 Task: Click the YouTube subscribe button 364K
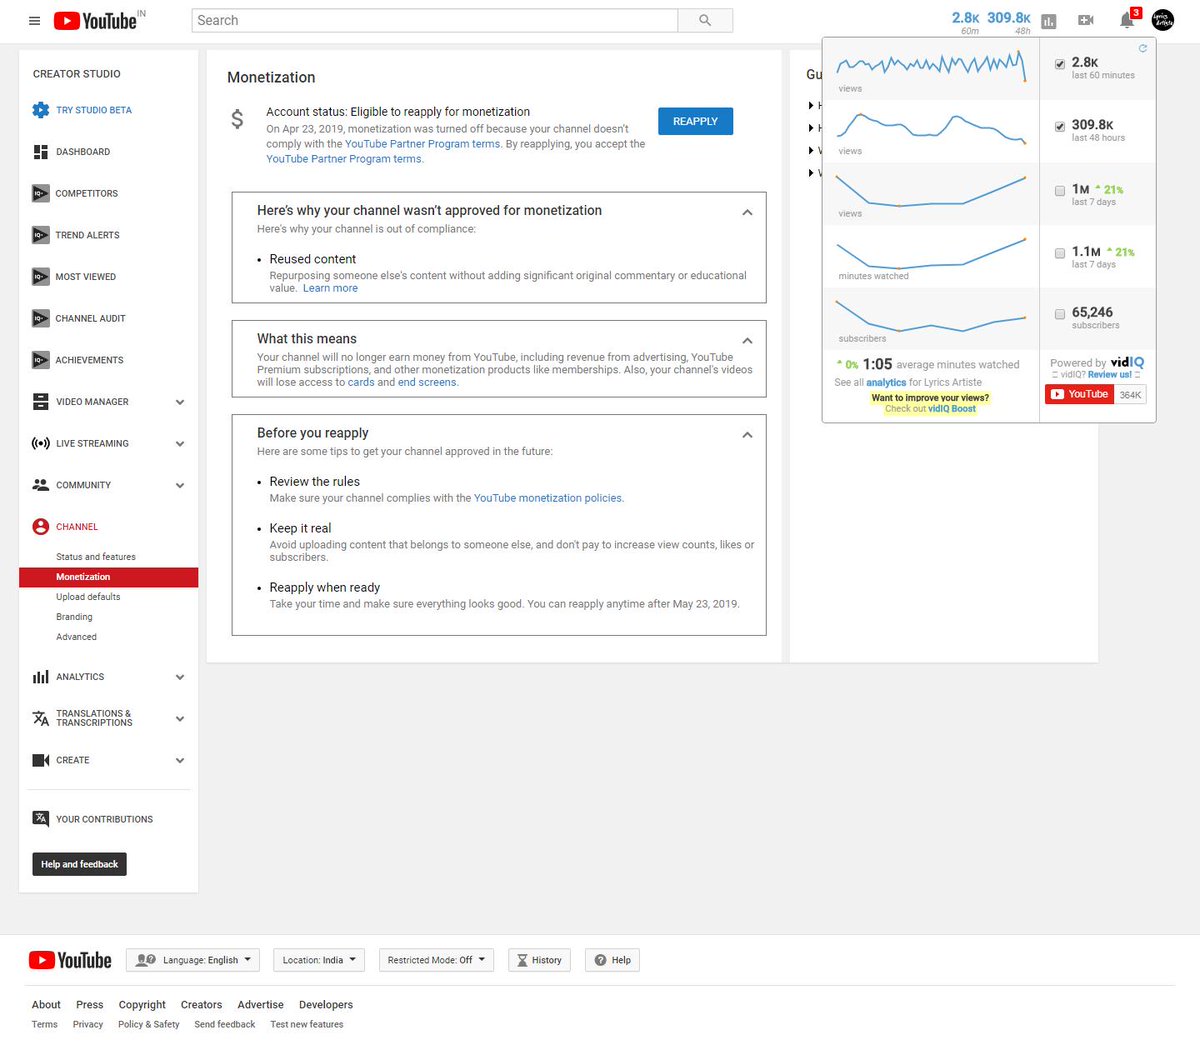[x=1079, y=395]
